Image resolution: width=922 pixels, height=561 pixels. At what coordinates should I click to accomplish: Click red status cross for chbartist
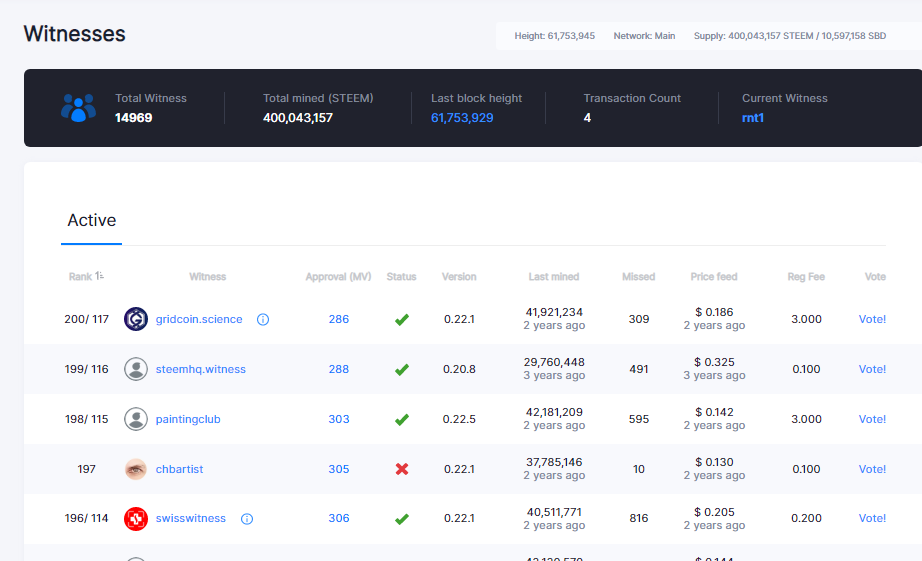[402, 469]
